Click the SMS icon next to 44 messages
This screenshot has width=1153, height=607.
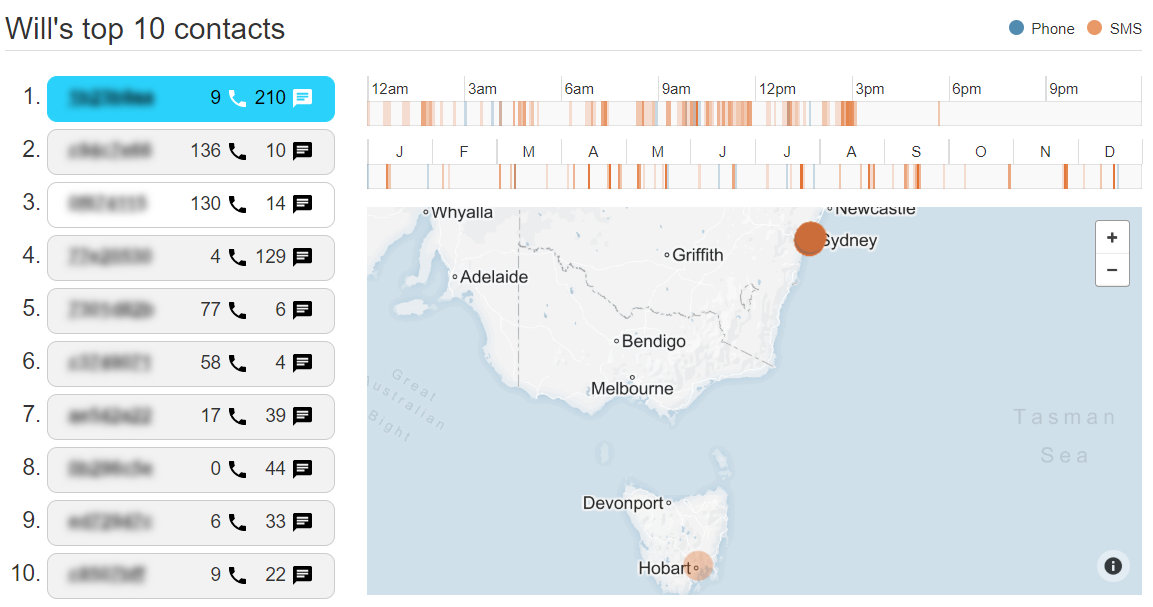click(x=302, y=469)
